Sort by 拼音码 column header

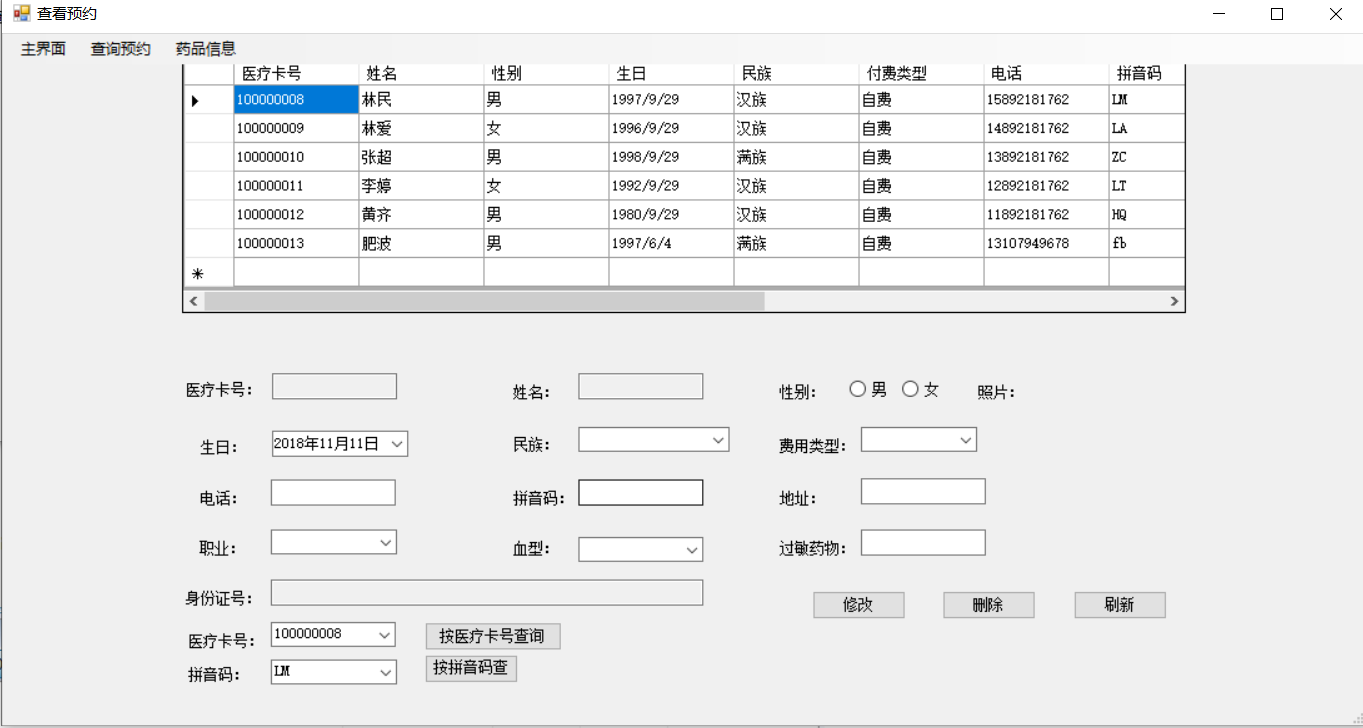[x=1146, y=74]
